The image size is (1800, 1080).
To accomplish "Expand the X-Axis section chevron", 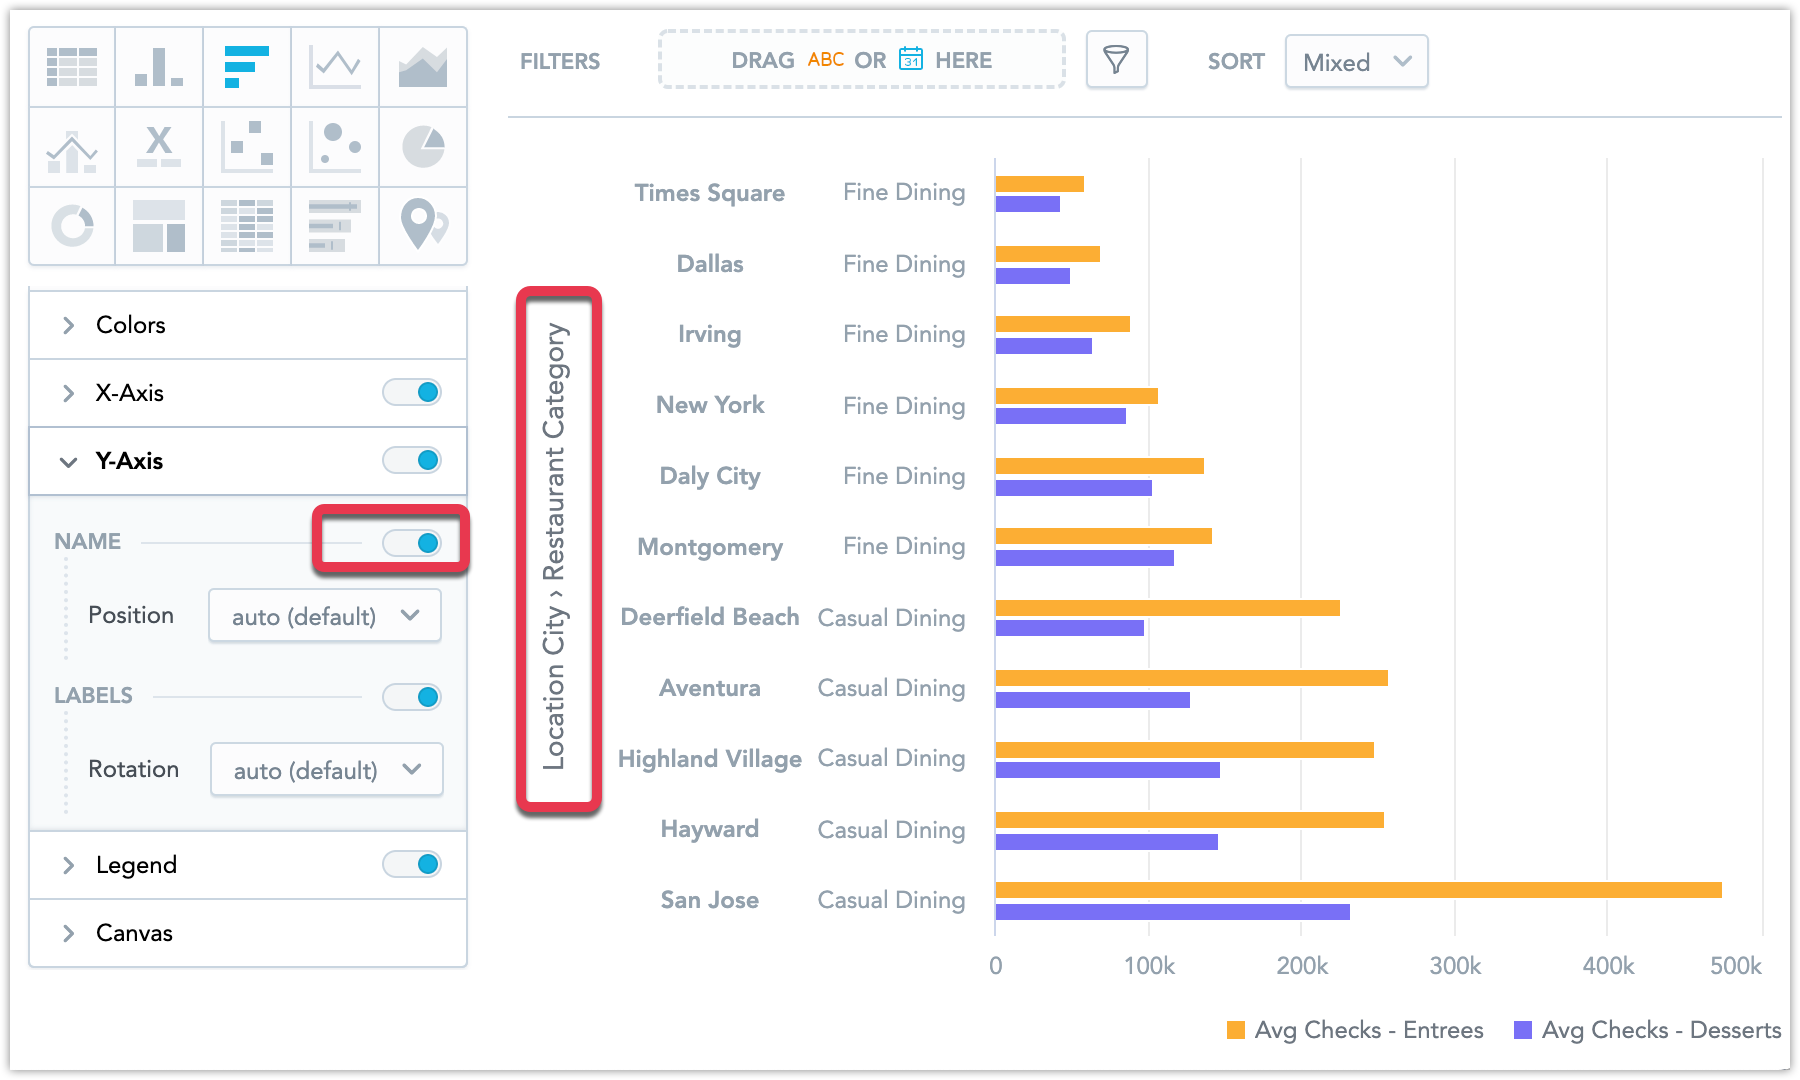I will click(68, 393).
